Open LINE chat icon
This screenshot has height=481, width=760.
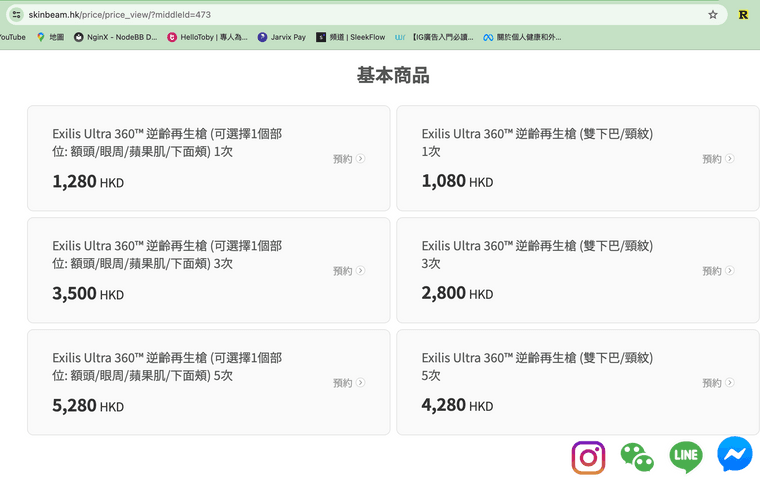click(x=686, y=457)
